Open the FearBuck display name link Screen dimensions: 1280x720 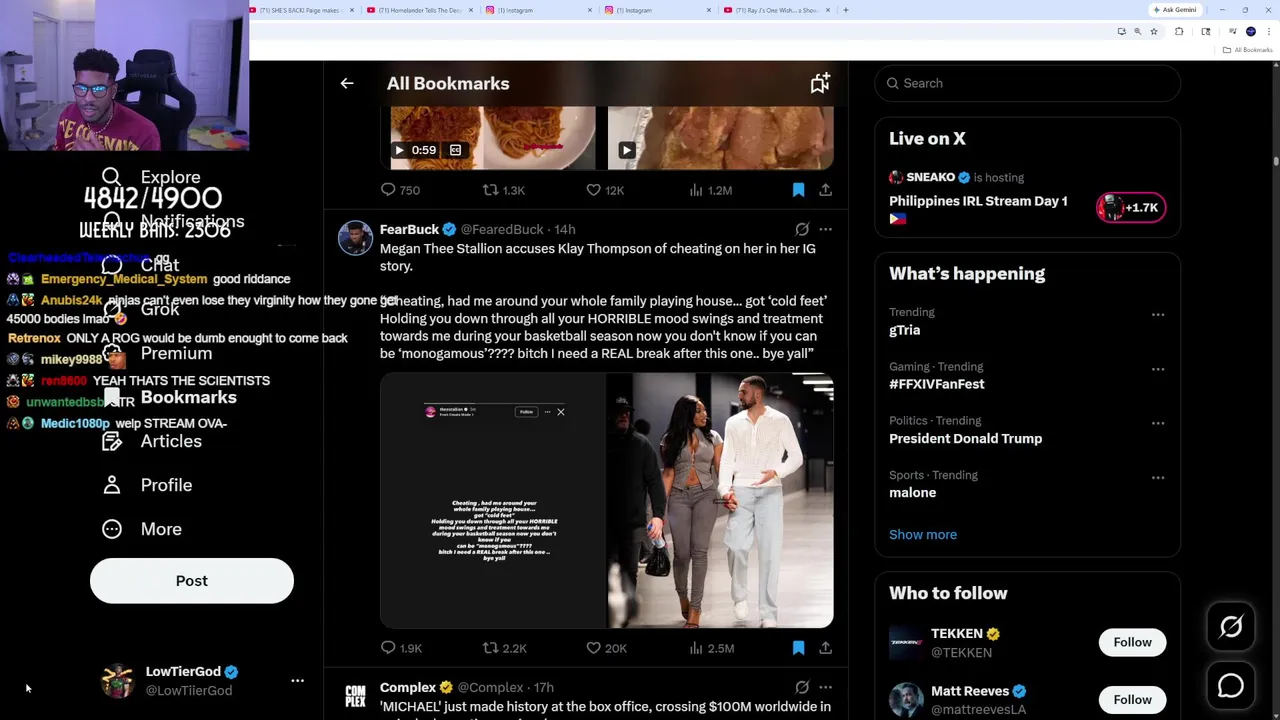(409, 230)
